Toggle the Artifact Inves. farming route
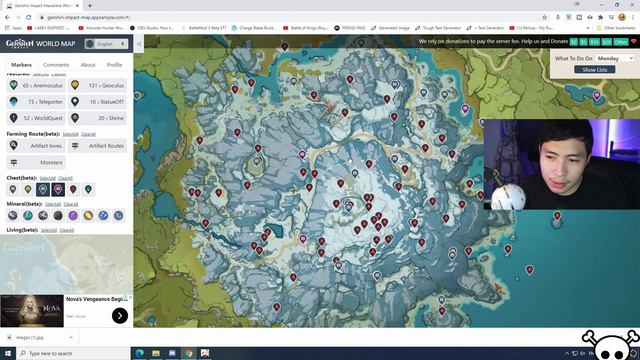 tap(36, 146)
